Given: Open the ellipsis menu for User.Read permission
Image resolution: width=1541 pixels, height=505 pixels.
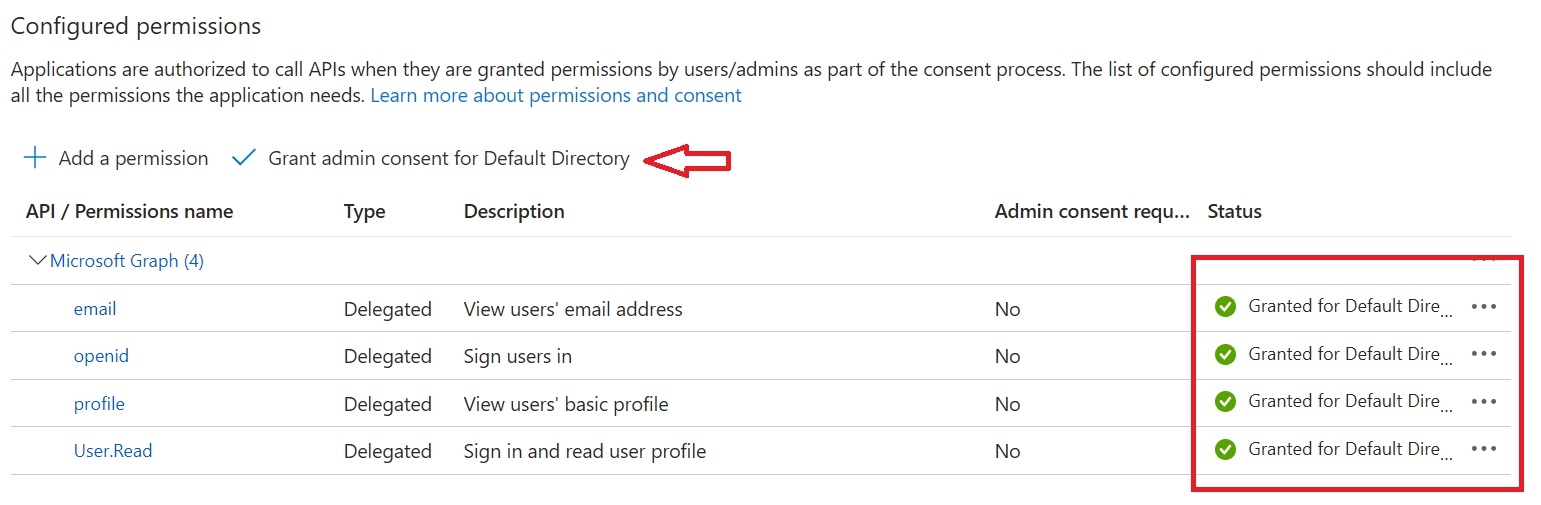Looking at the screenshot, I should pos(1484,449).
